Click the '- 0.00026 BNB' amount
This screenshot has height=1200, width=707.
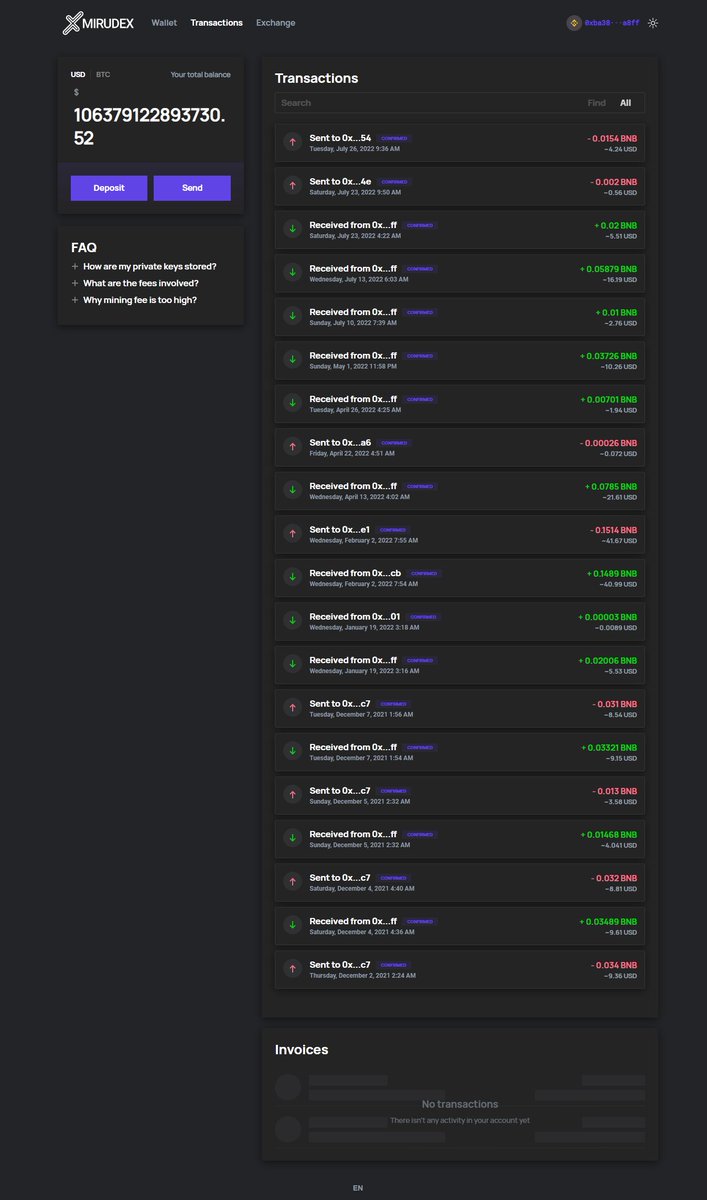click(x=608, y=442)
